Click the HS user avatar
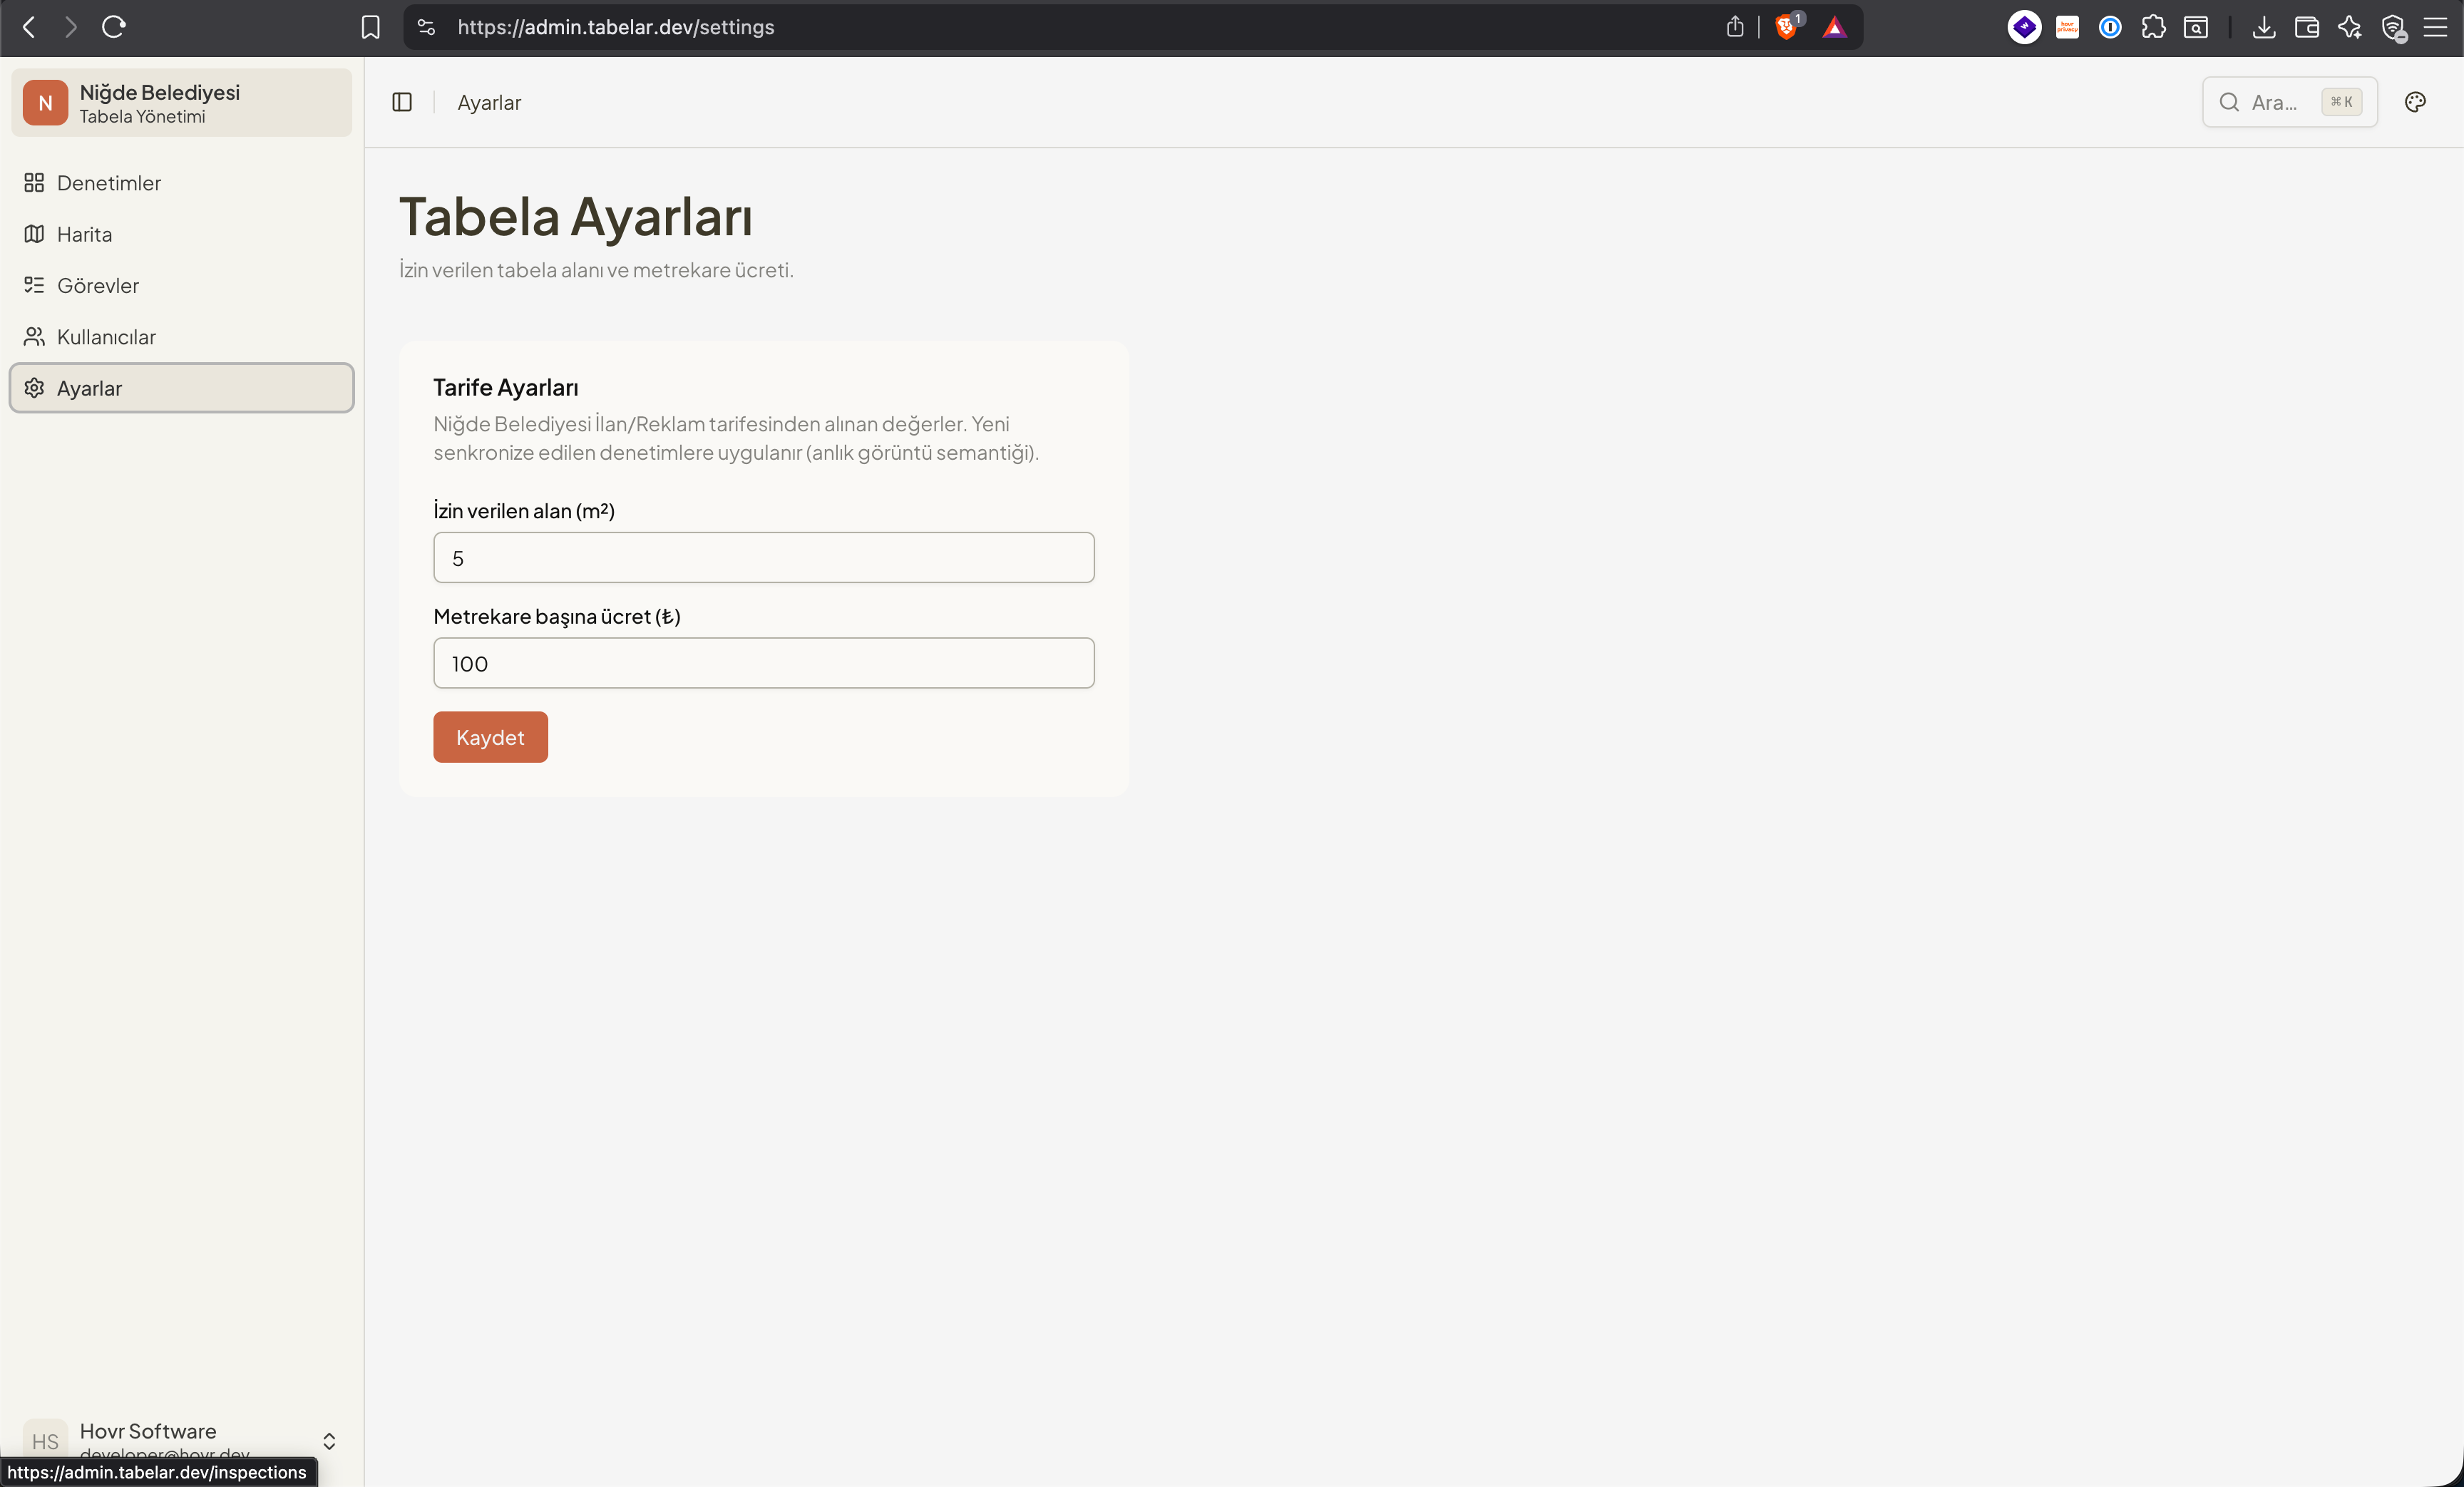 click(45, 1440)
